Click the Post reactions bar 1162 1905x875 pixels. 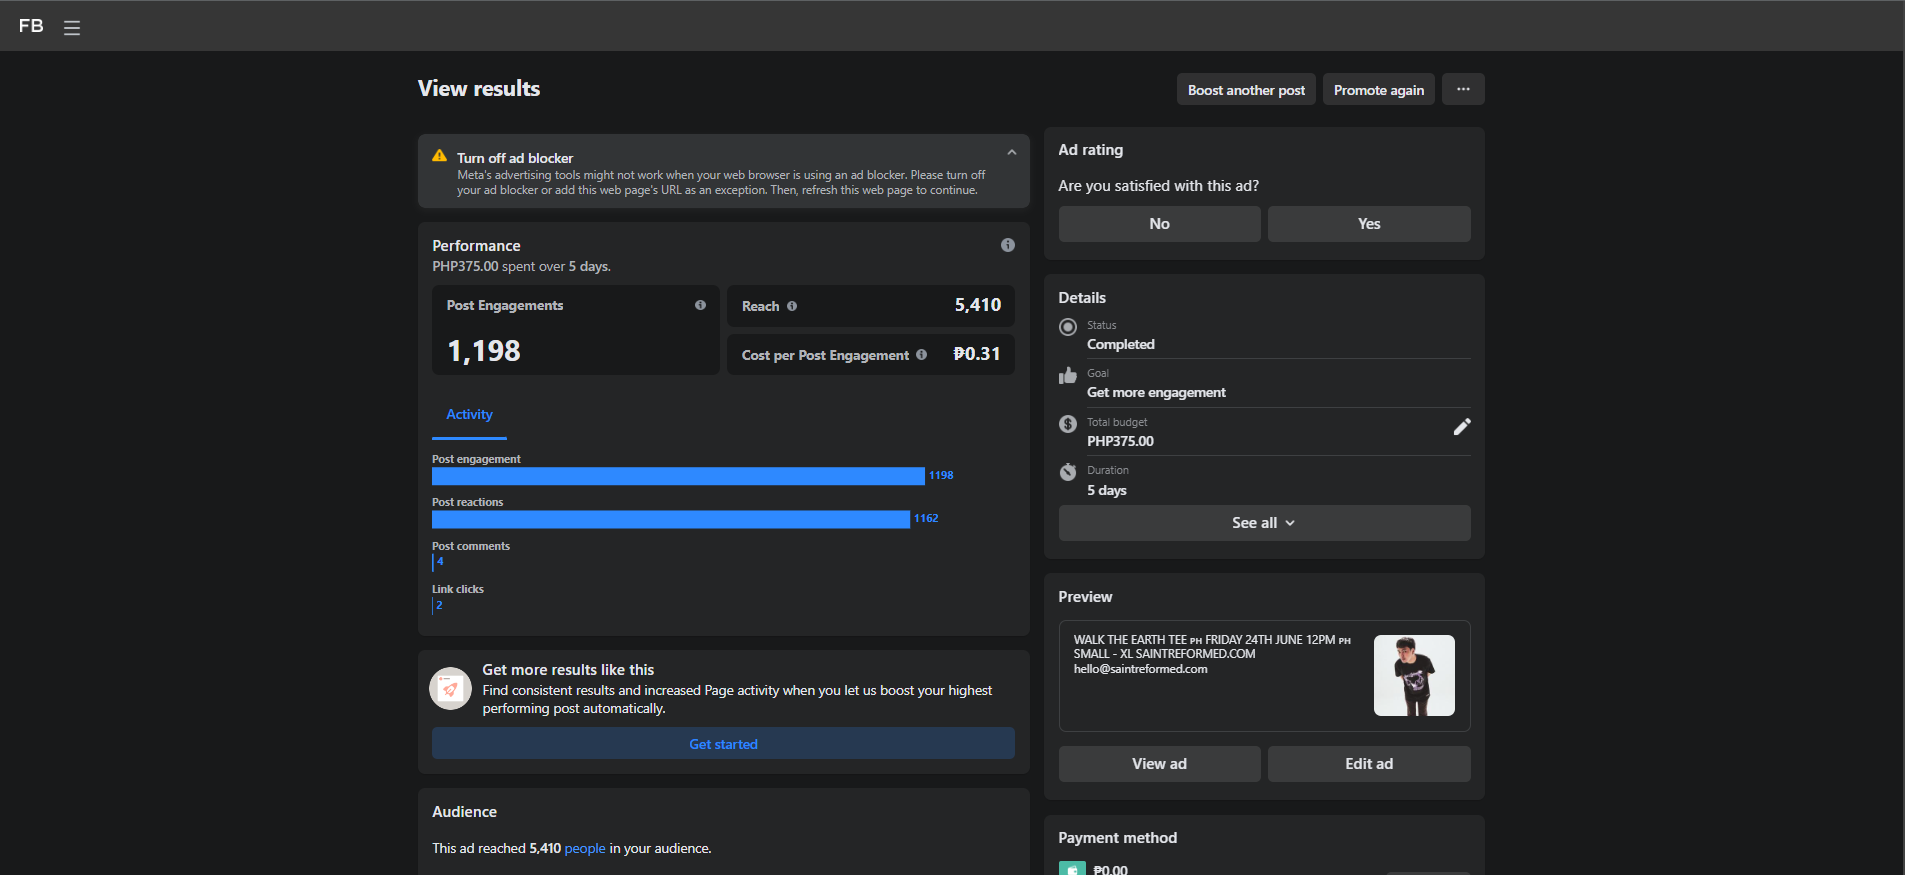671,519
